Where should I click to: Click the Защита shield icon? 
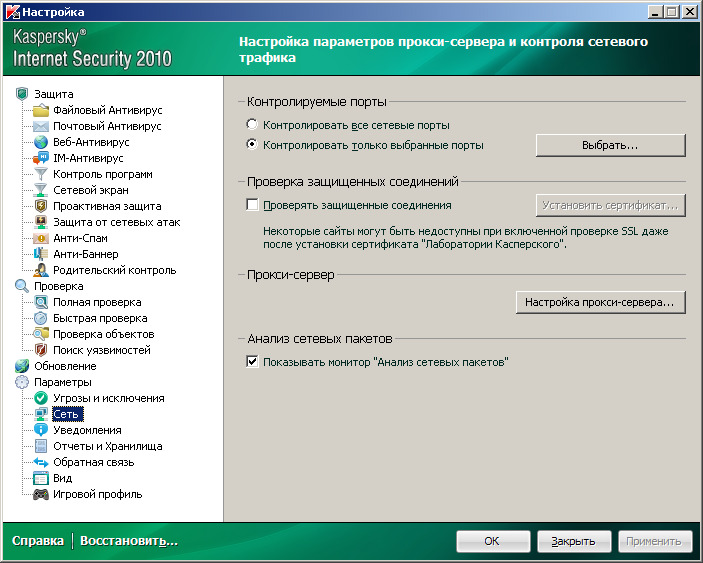tap(22, 94)
